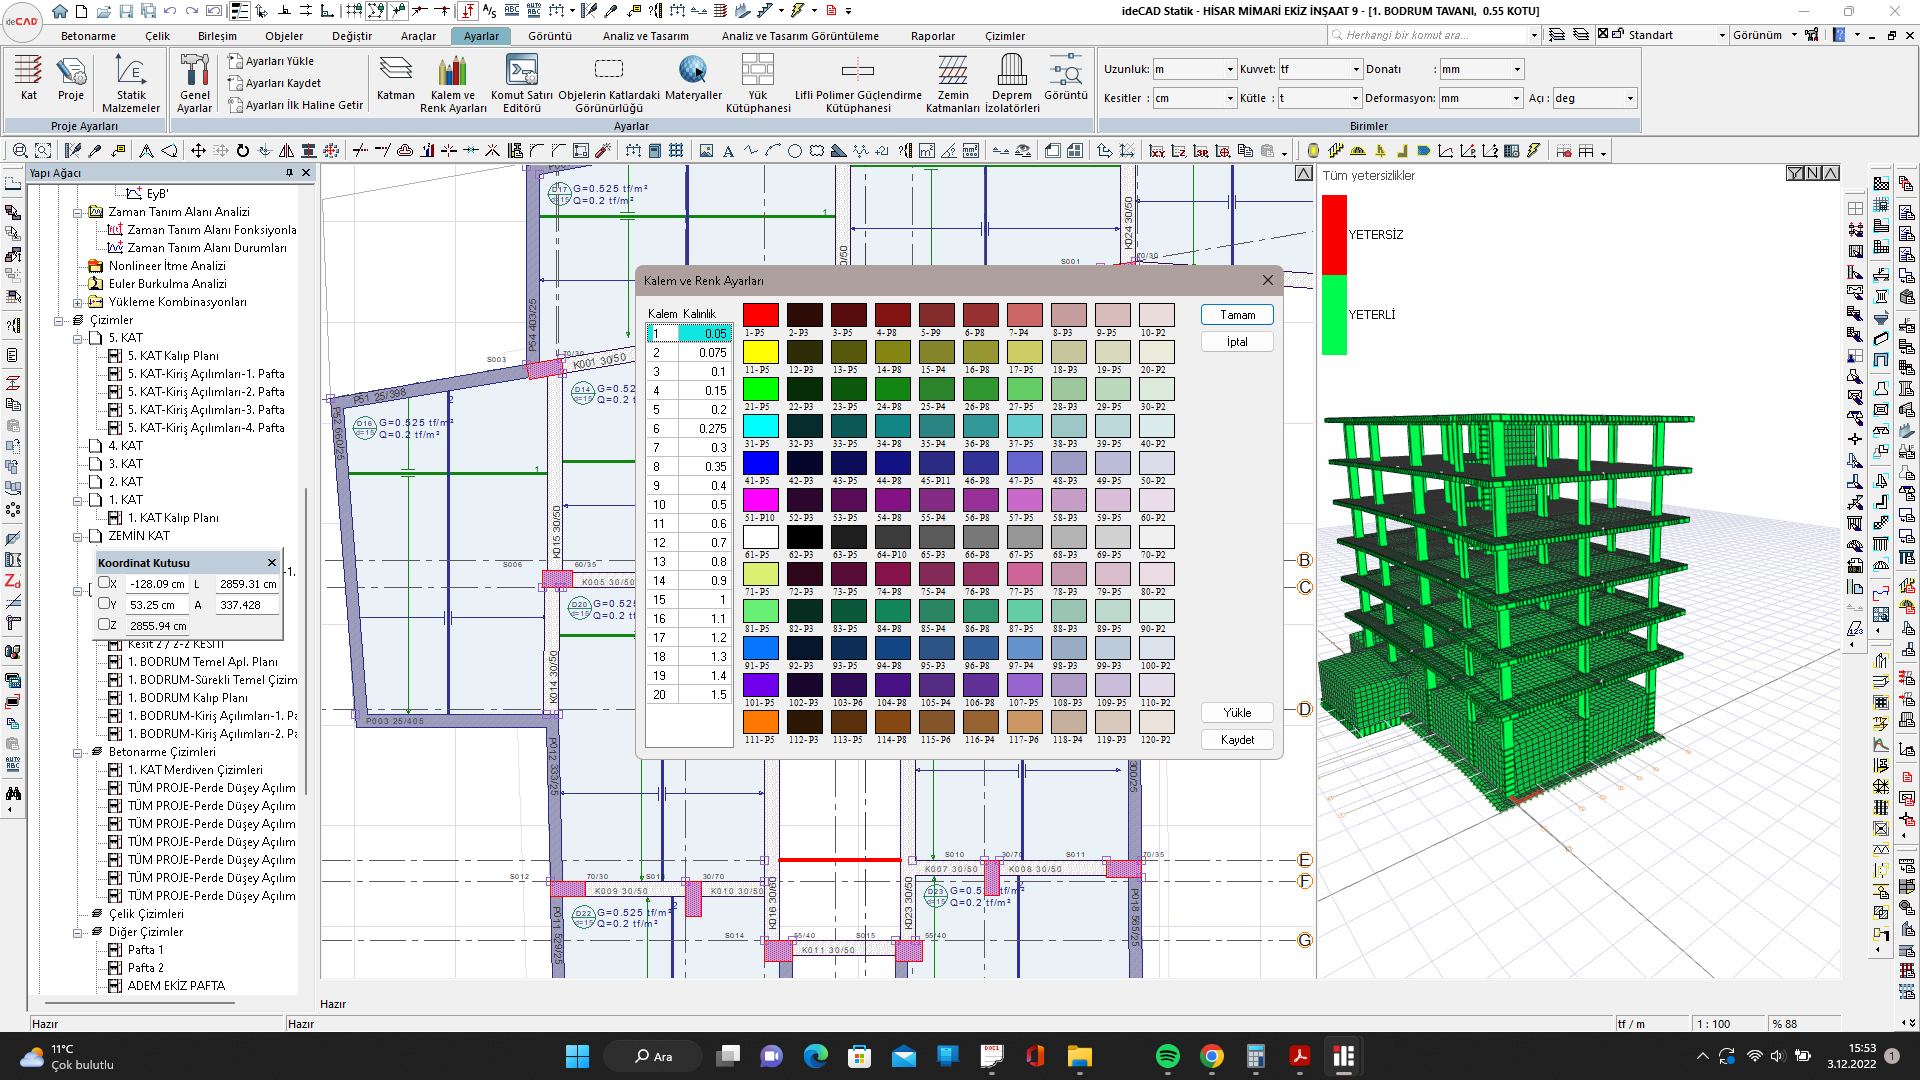Select pen row 2 with thickness 0.075
The image size is (1920, 1080).
coord(689,353)
